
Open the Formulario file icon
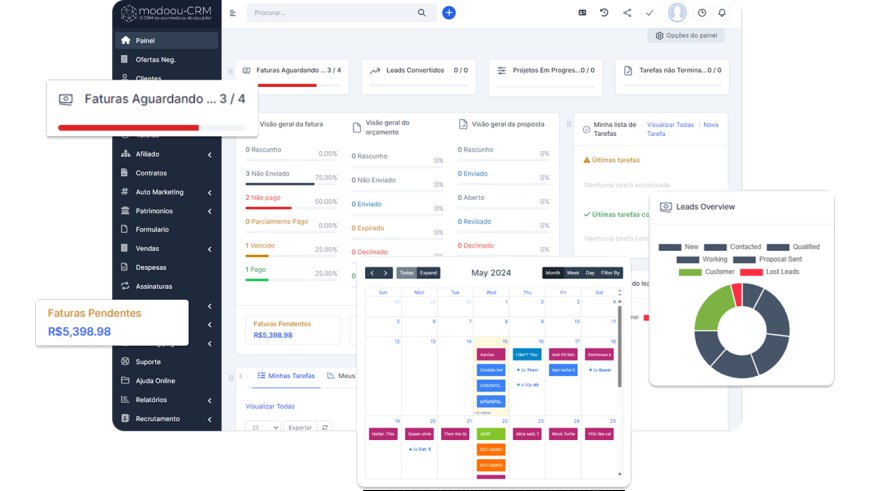[124, 229]
